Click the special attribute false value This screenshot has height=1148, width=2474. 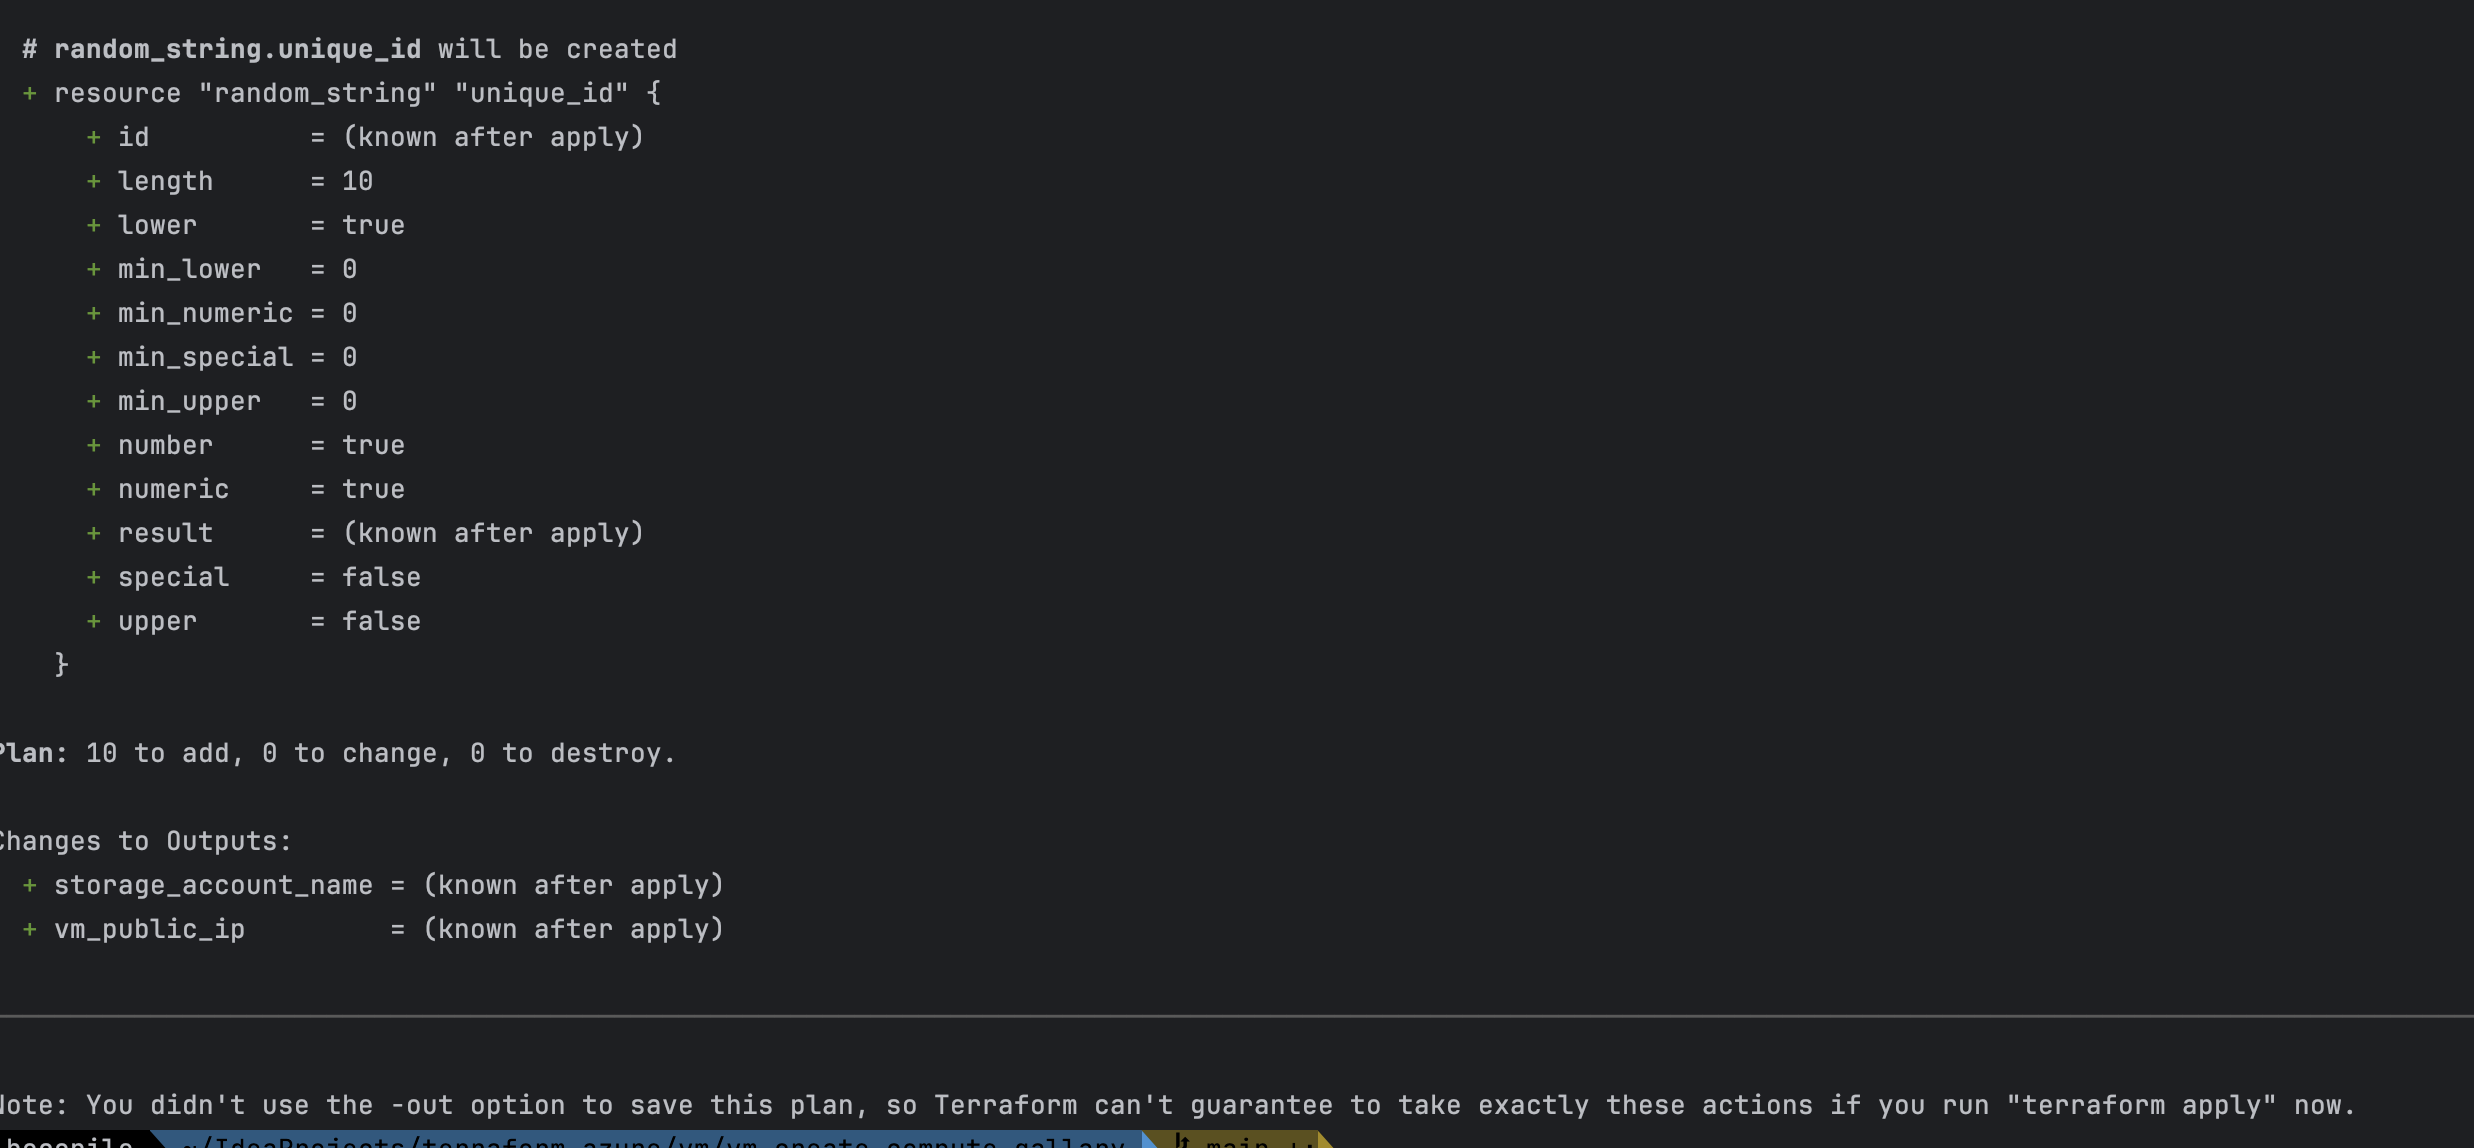pyautogui.click(x=382, y=577)
